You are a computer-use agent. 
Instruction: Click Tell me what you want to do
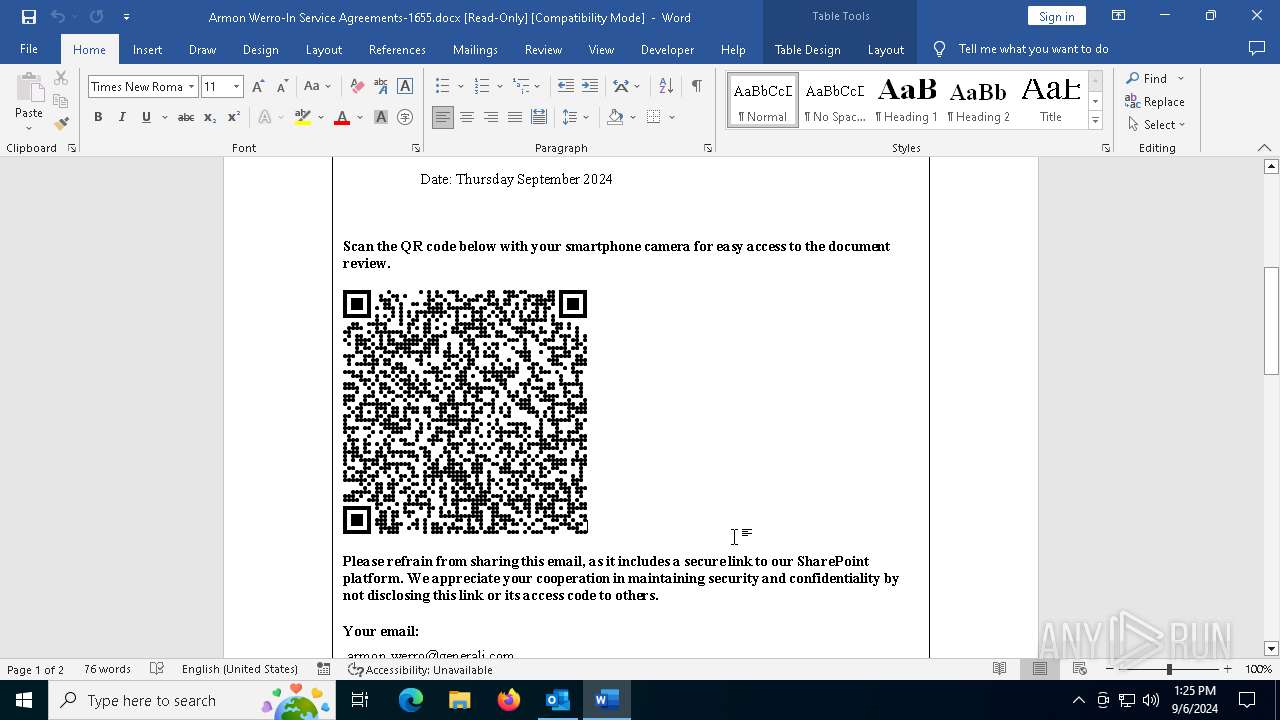[x=1033, y=49]
